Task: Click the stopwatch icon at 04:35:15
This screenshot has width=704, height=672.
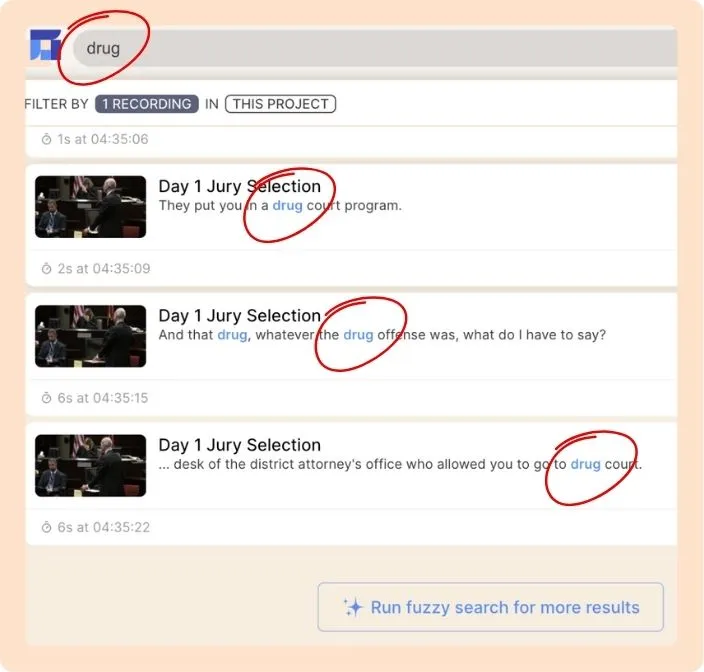Action: (x=46, y=398)
